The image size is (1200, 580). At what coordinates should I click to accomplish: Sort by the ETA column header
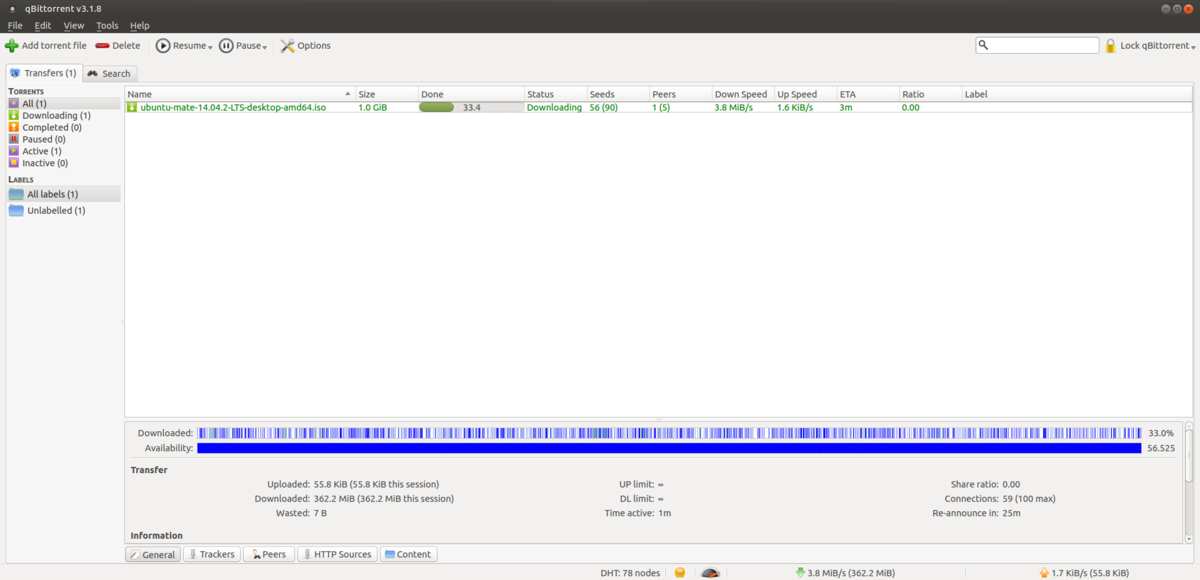pyautogui.click(x=867, y=94)
